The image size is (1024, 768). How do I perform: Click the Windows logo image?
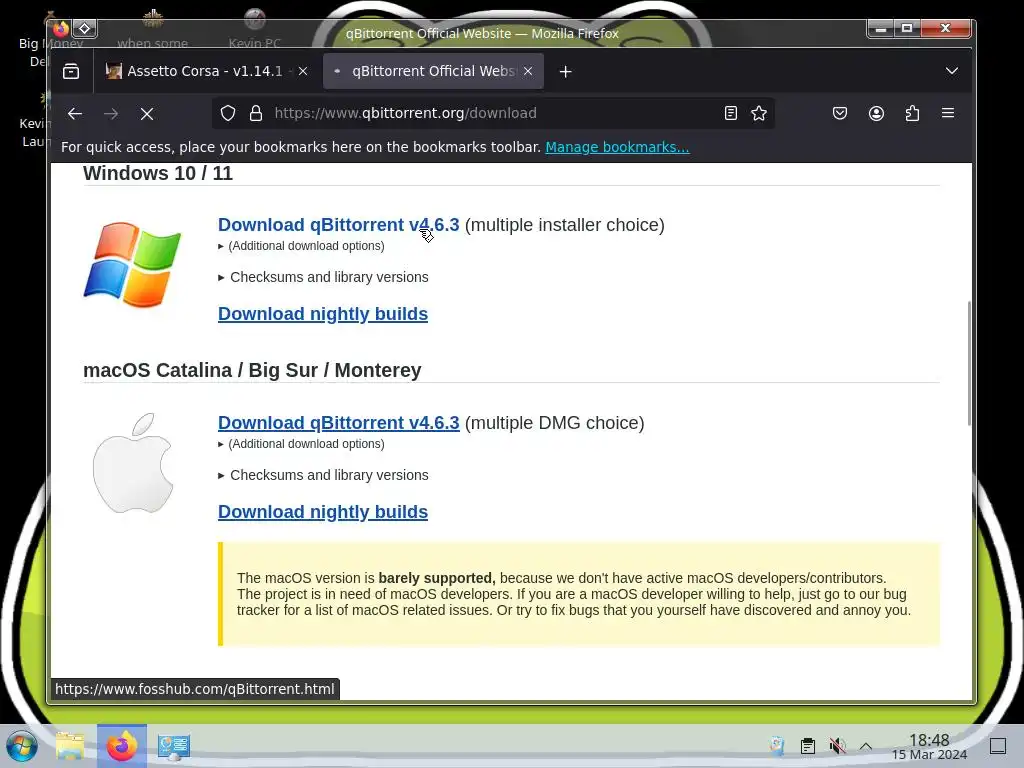point(133,264)
